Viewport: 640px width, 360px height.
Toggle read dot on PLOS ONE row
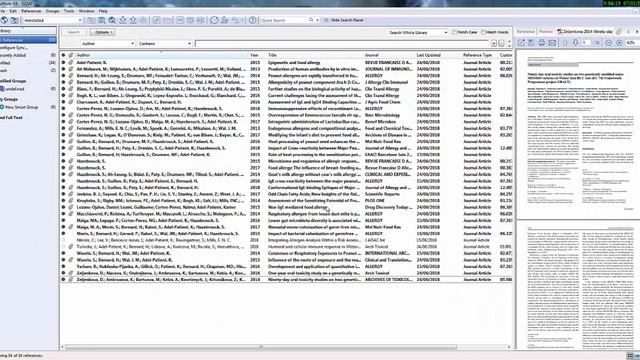63,200
